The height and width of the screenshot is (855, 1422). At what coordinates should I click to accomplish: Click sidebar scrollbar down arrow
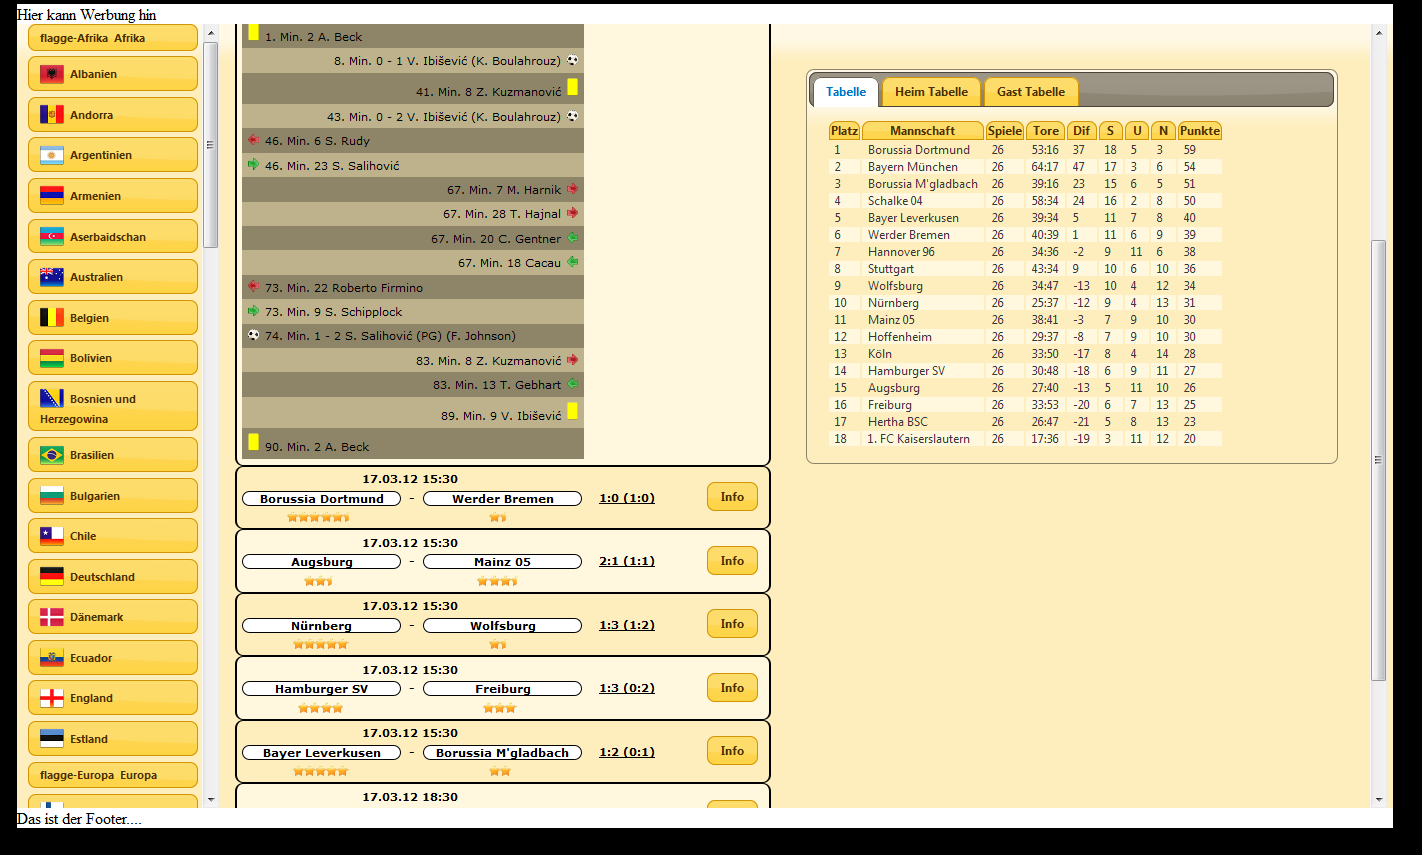pos(211,799)
